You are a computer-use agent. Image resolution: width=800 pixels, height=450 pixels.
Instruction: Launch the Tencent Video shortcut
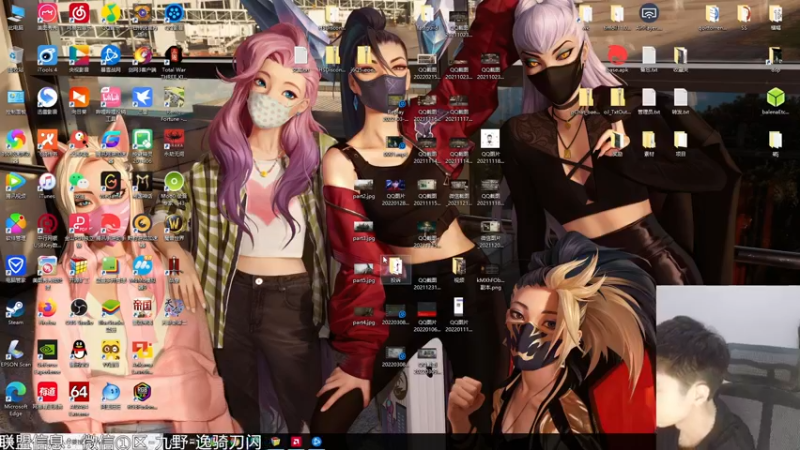tap(15, 181)
